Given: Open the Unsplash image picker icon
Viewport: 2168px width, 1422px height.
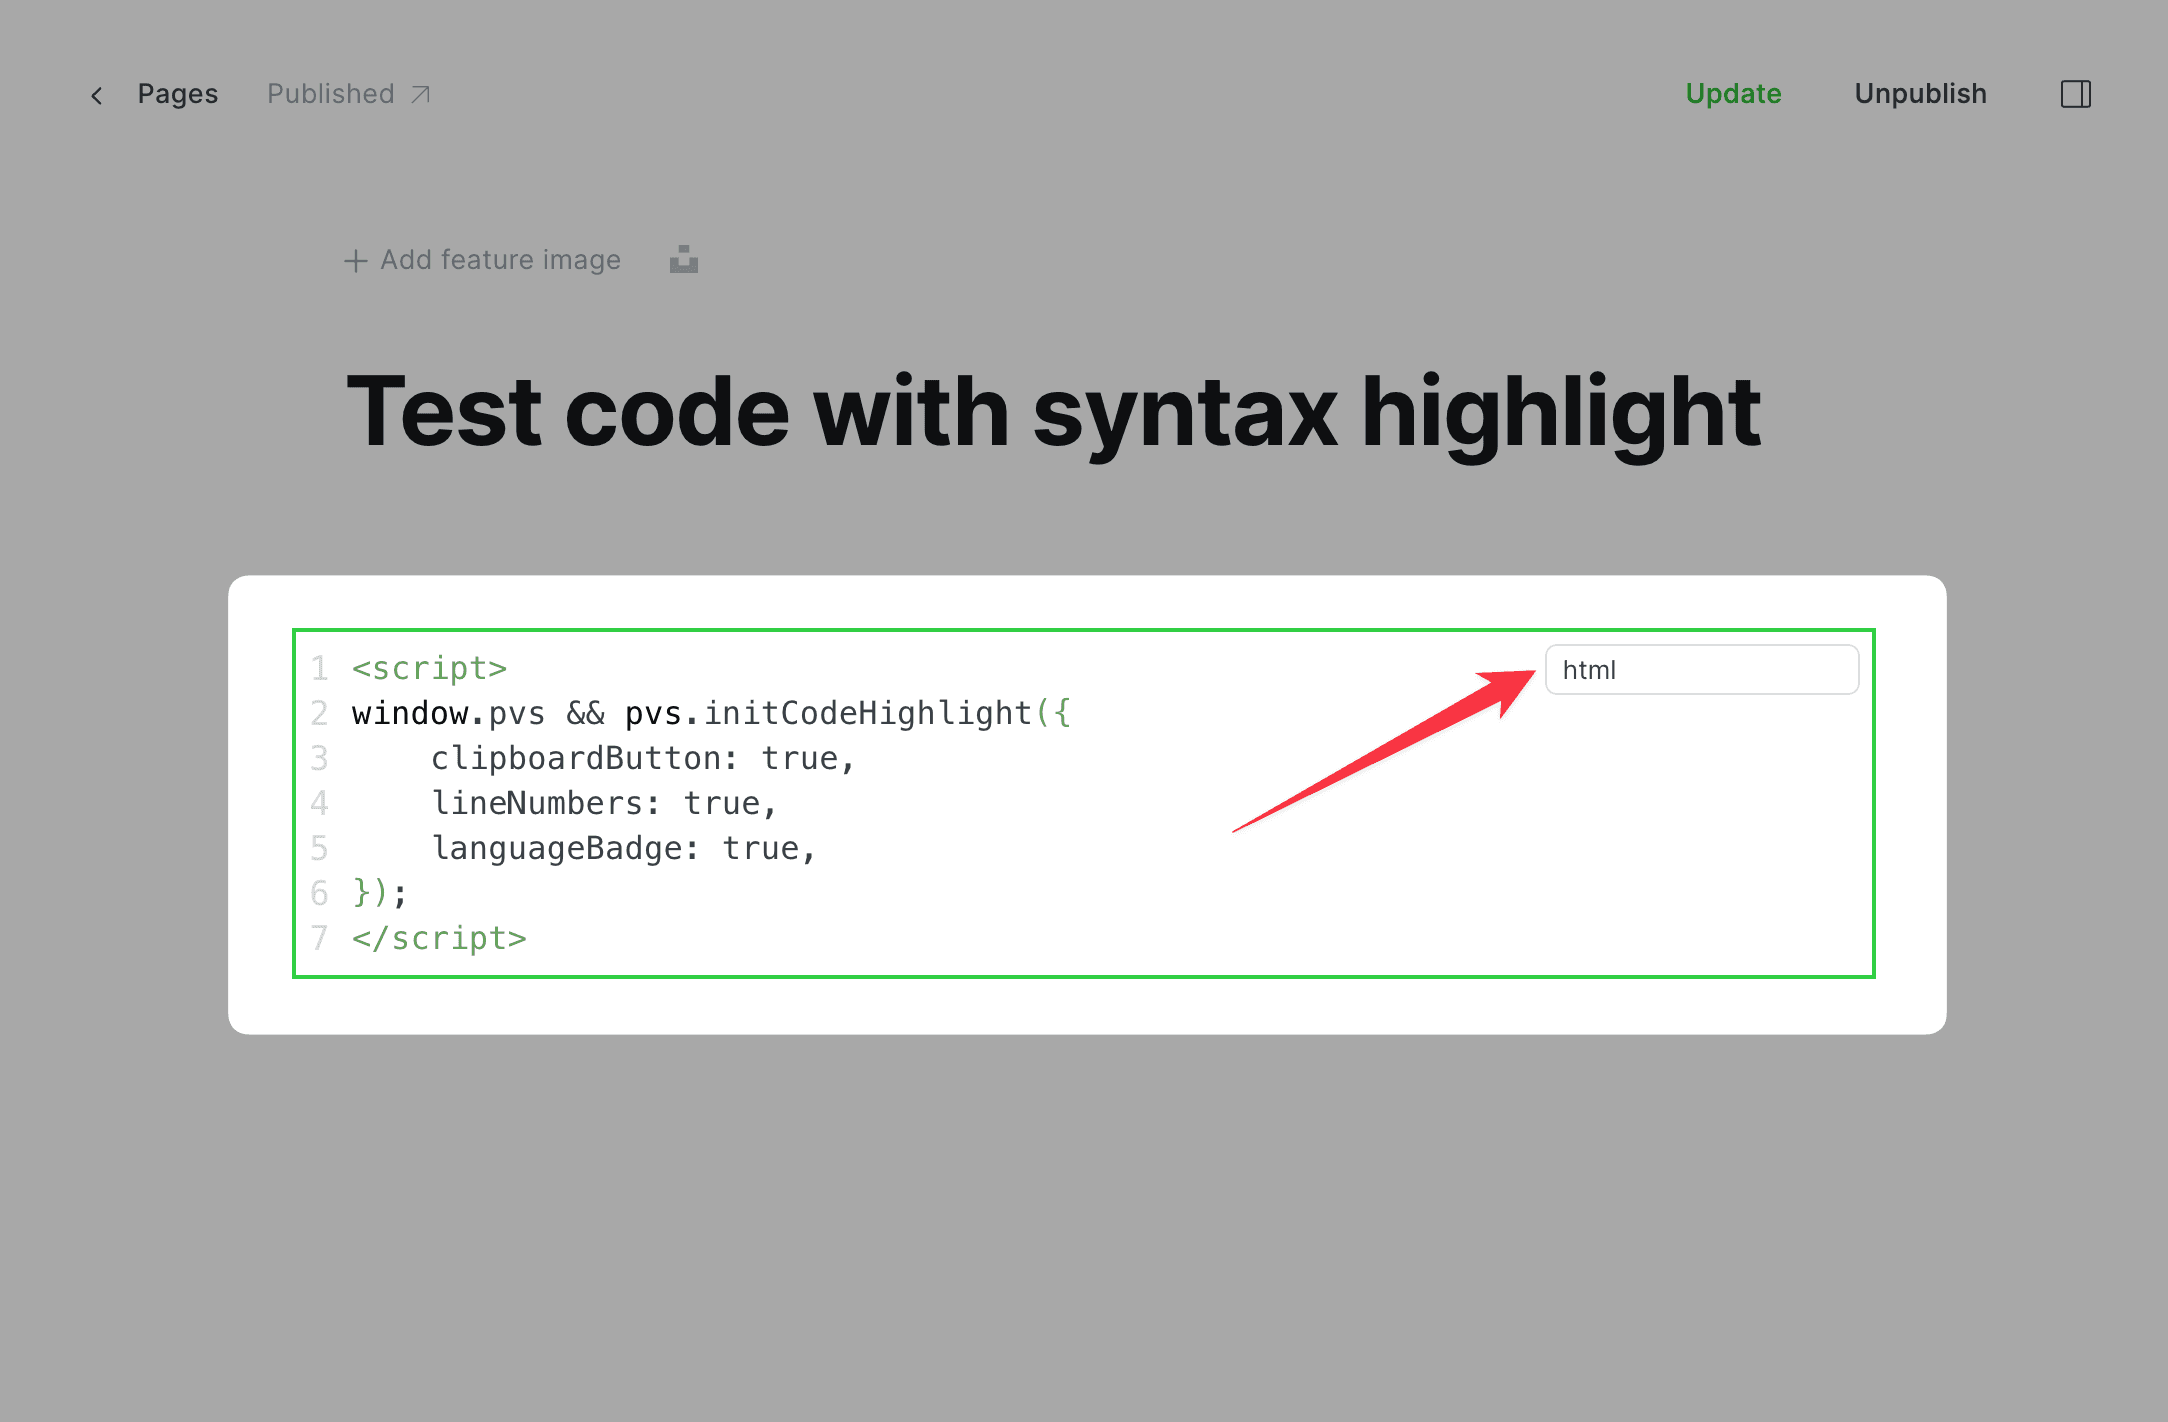Looking at the screenshot, I should tap(682, 259).
